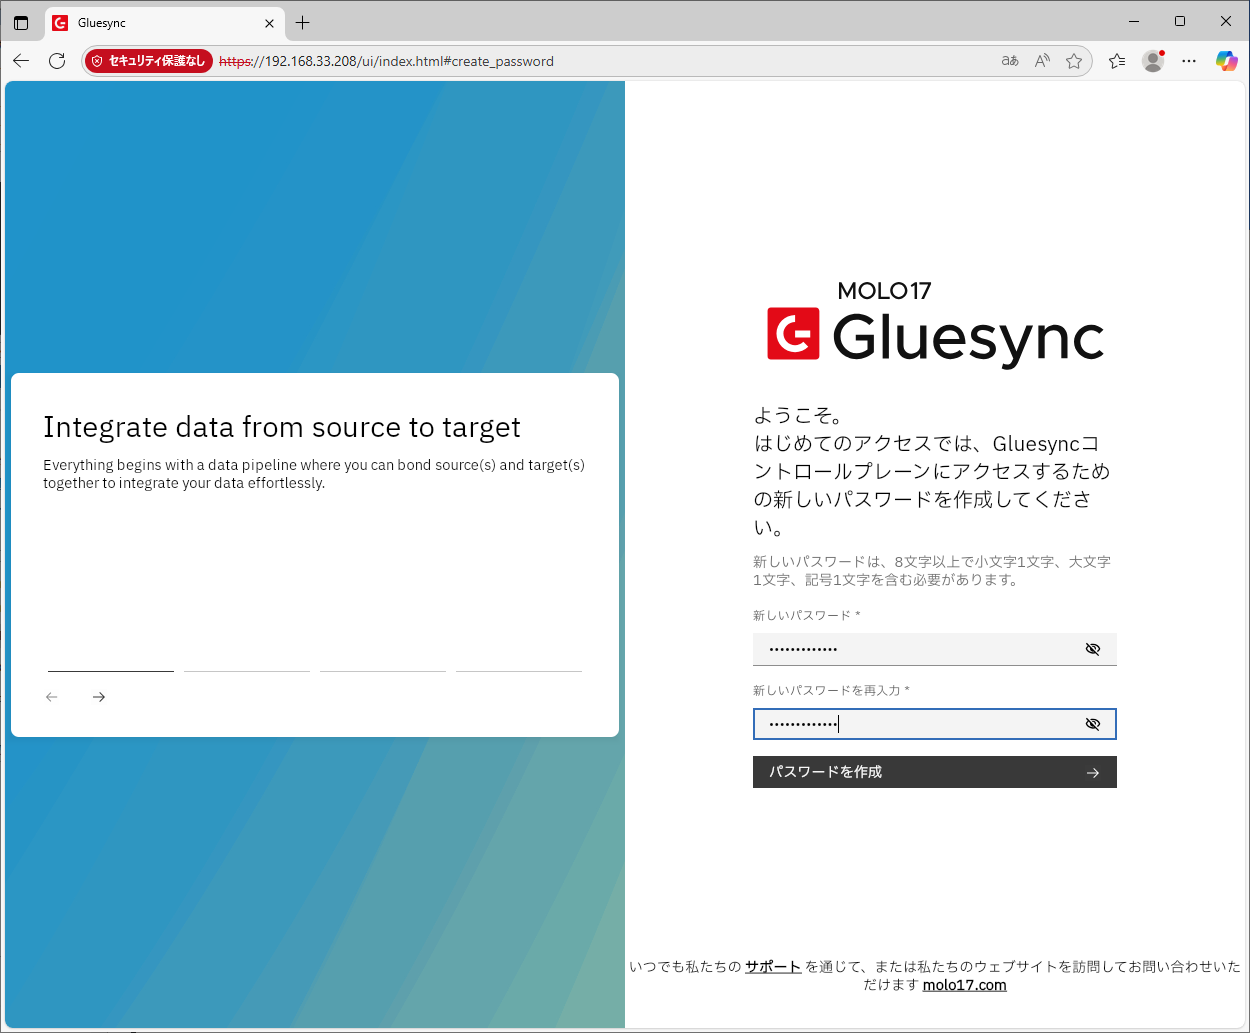
Task: Open the Read aloud icon
Action: click(x=1042, y=61)
